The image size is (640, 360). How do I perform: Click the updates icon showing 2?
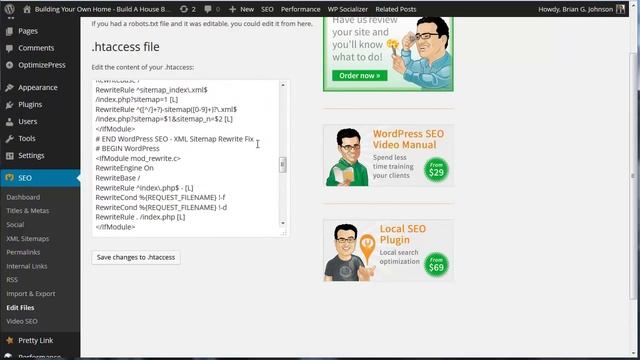coord(184,9)
